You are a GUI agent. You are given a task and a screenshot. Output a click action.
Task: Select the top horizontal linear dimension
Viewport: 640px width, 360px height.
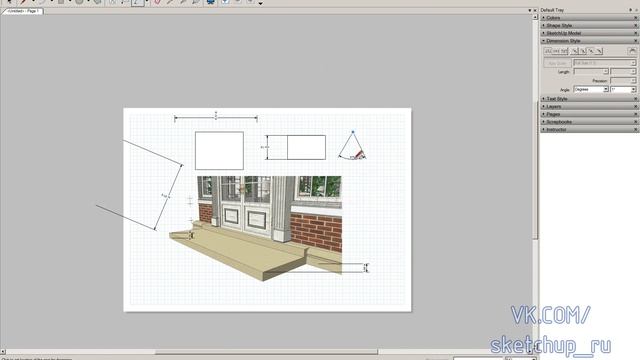point(216,118)
